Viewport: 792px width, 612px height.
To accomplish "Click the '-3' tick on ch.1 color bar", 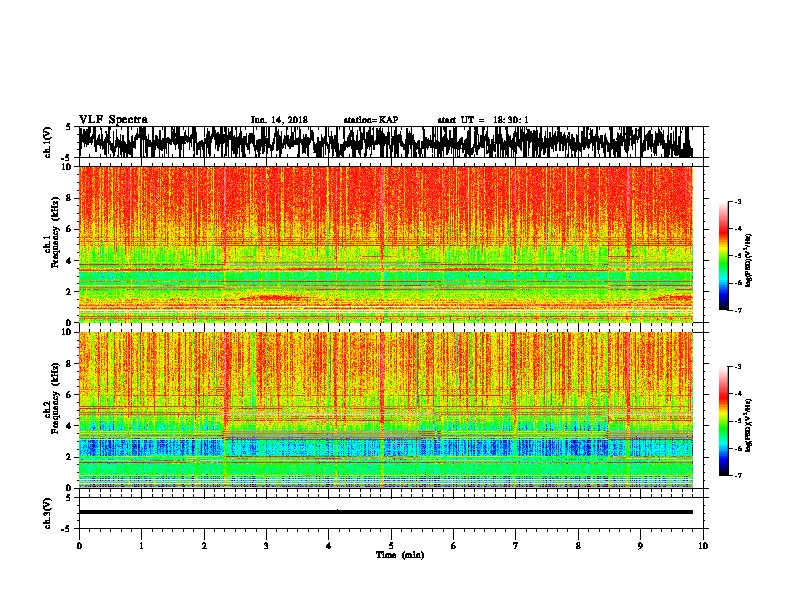I will pyautogui.click(x=738, y=201).
